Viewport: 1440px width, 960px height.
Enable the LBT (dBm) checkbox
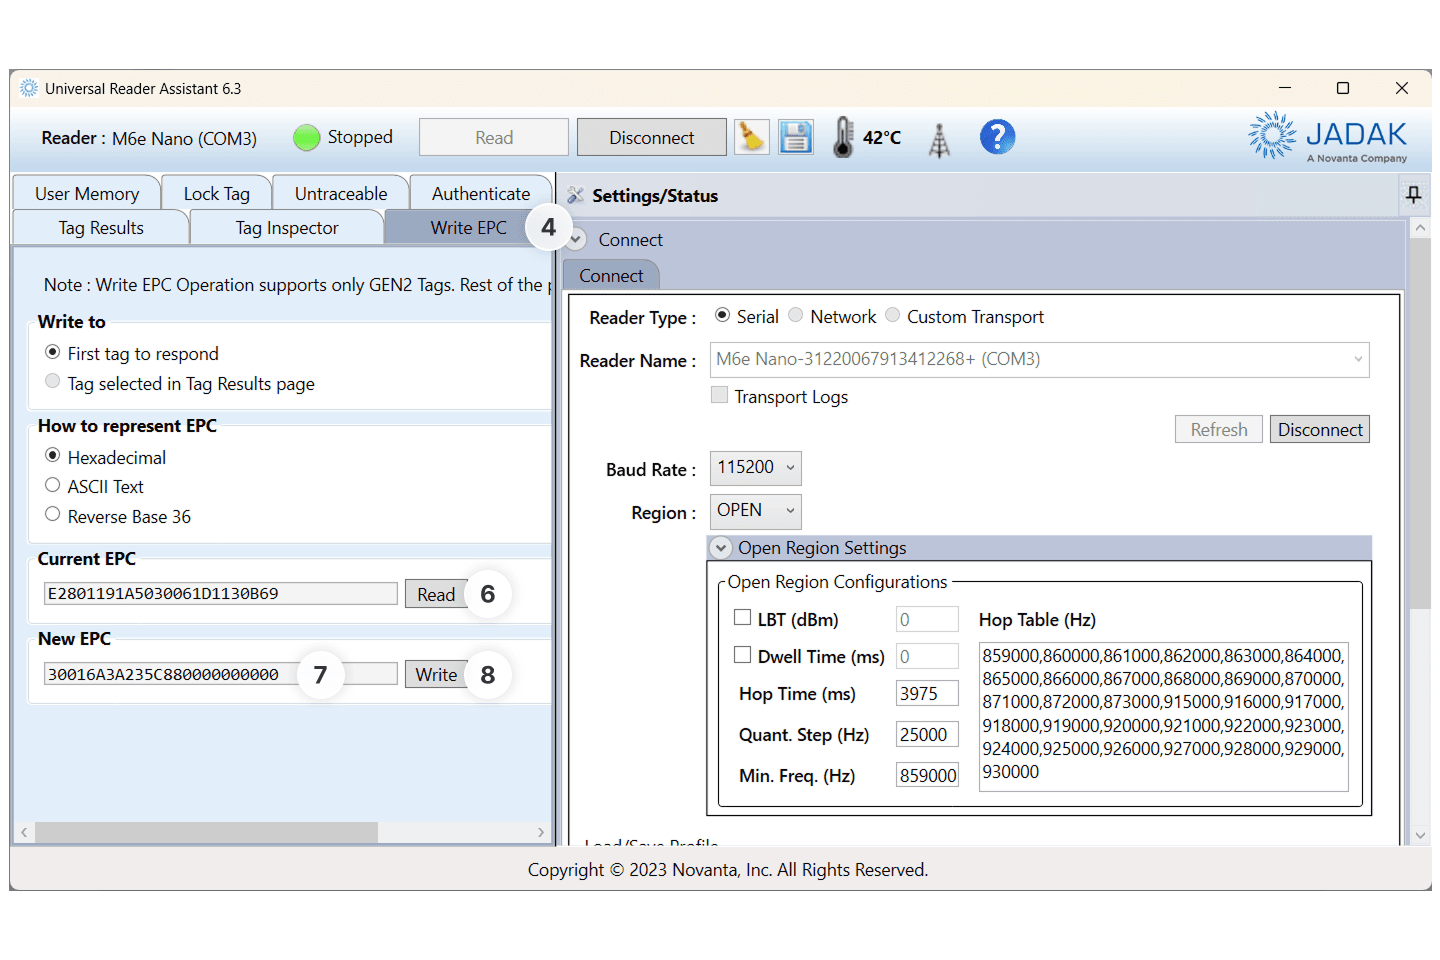point(743,618)
